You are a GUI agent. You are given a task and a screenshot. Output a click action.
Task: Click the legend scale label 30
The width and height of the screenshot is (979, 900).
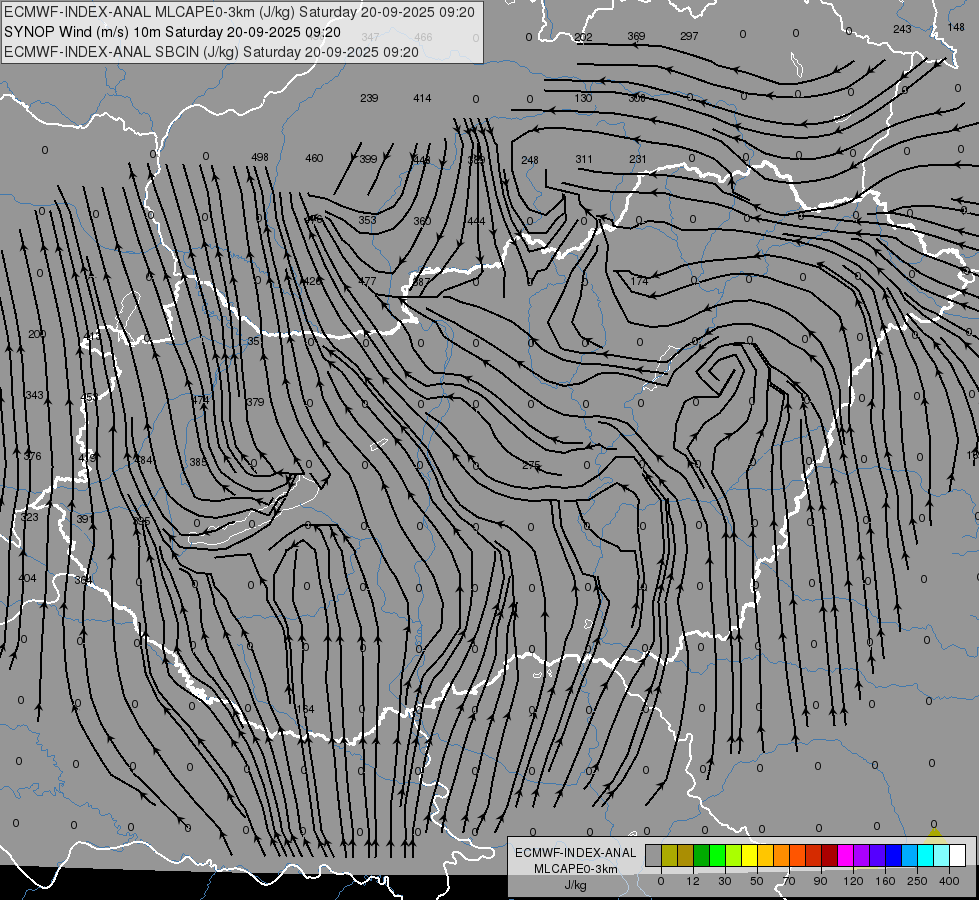724,881
